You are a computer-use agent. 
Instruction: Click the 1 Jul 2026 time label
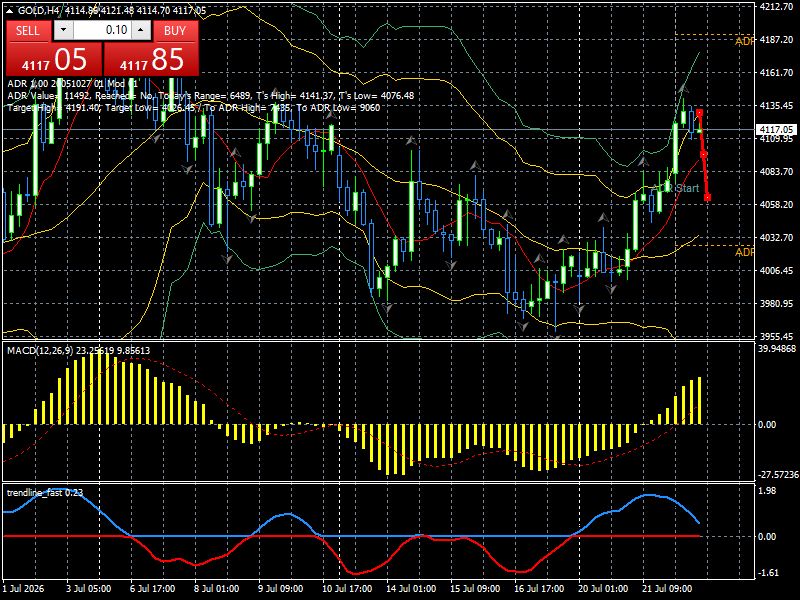(x=24, y=589)
